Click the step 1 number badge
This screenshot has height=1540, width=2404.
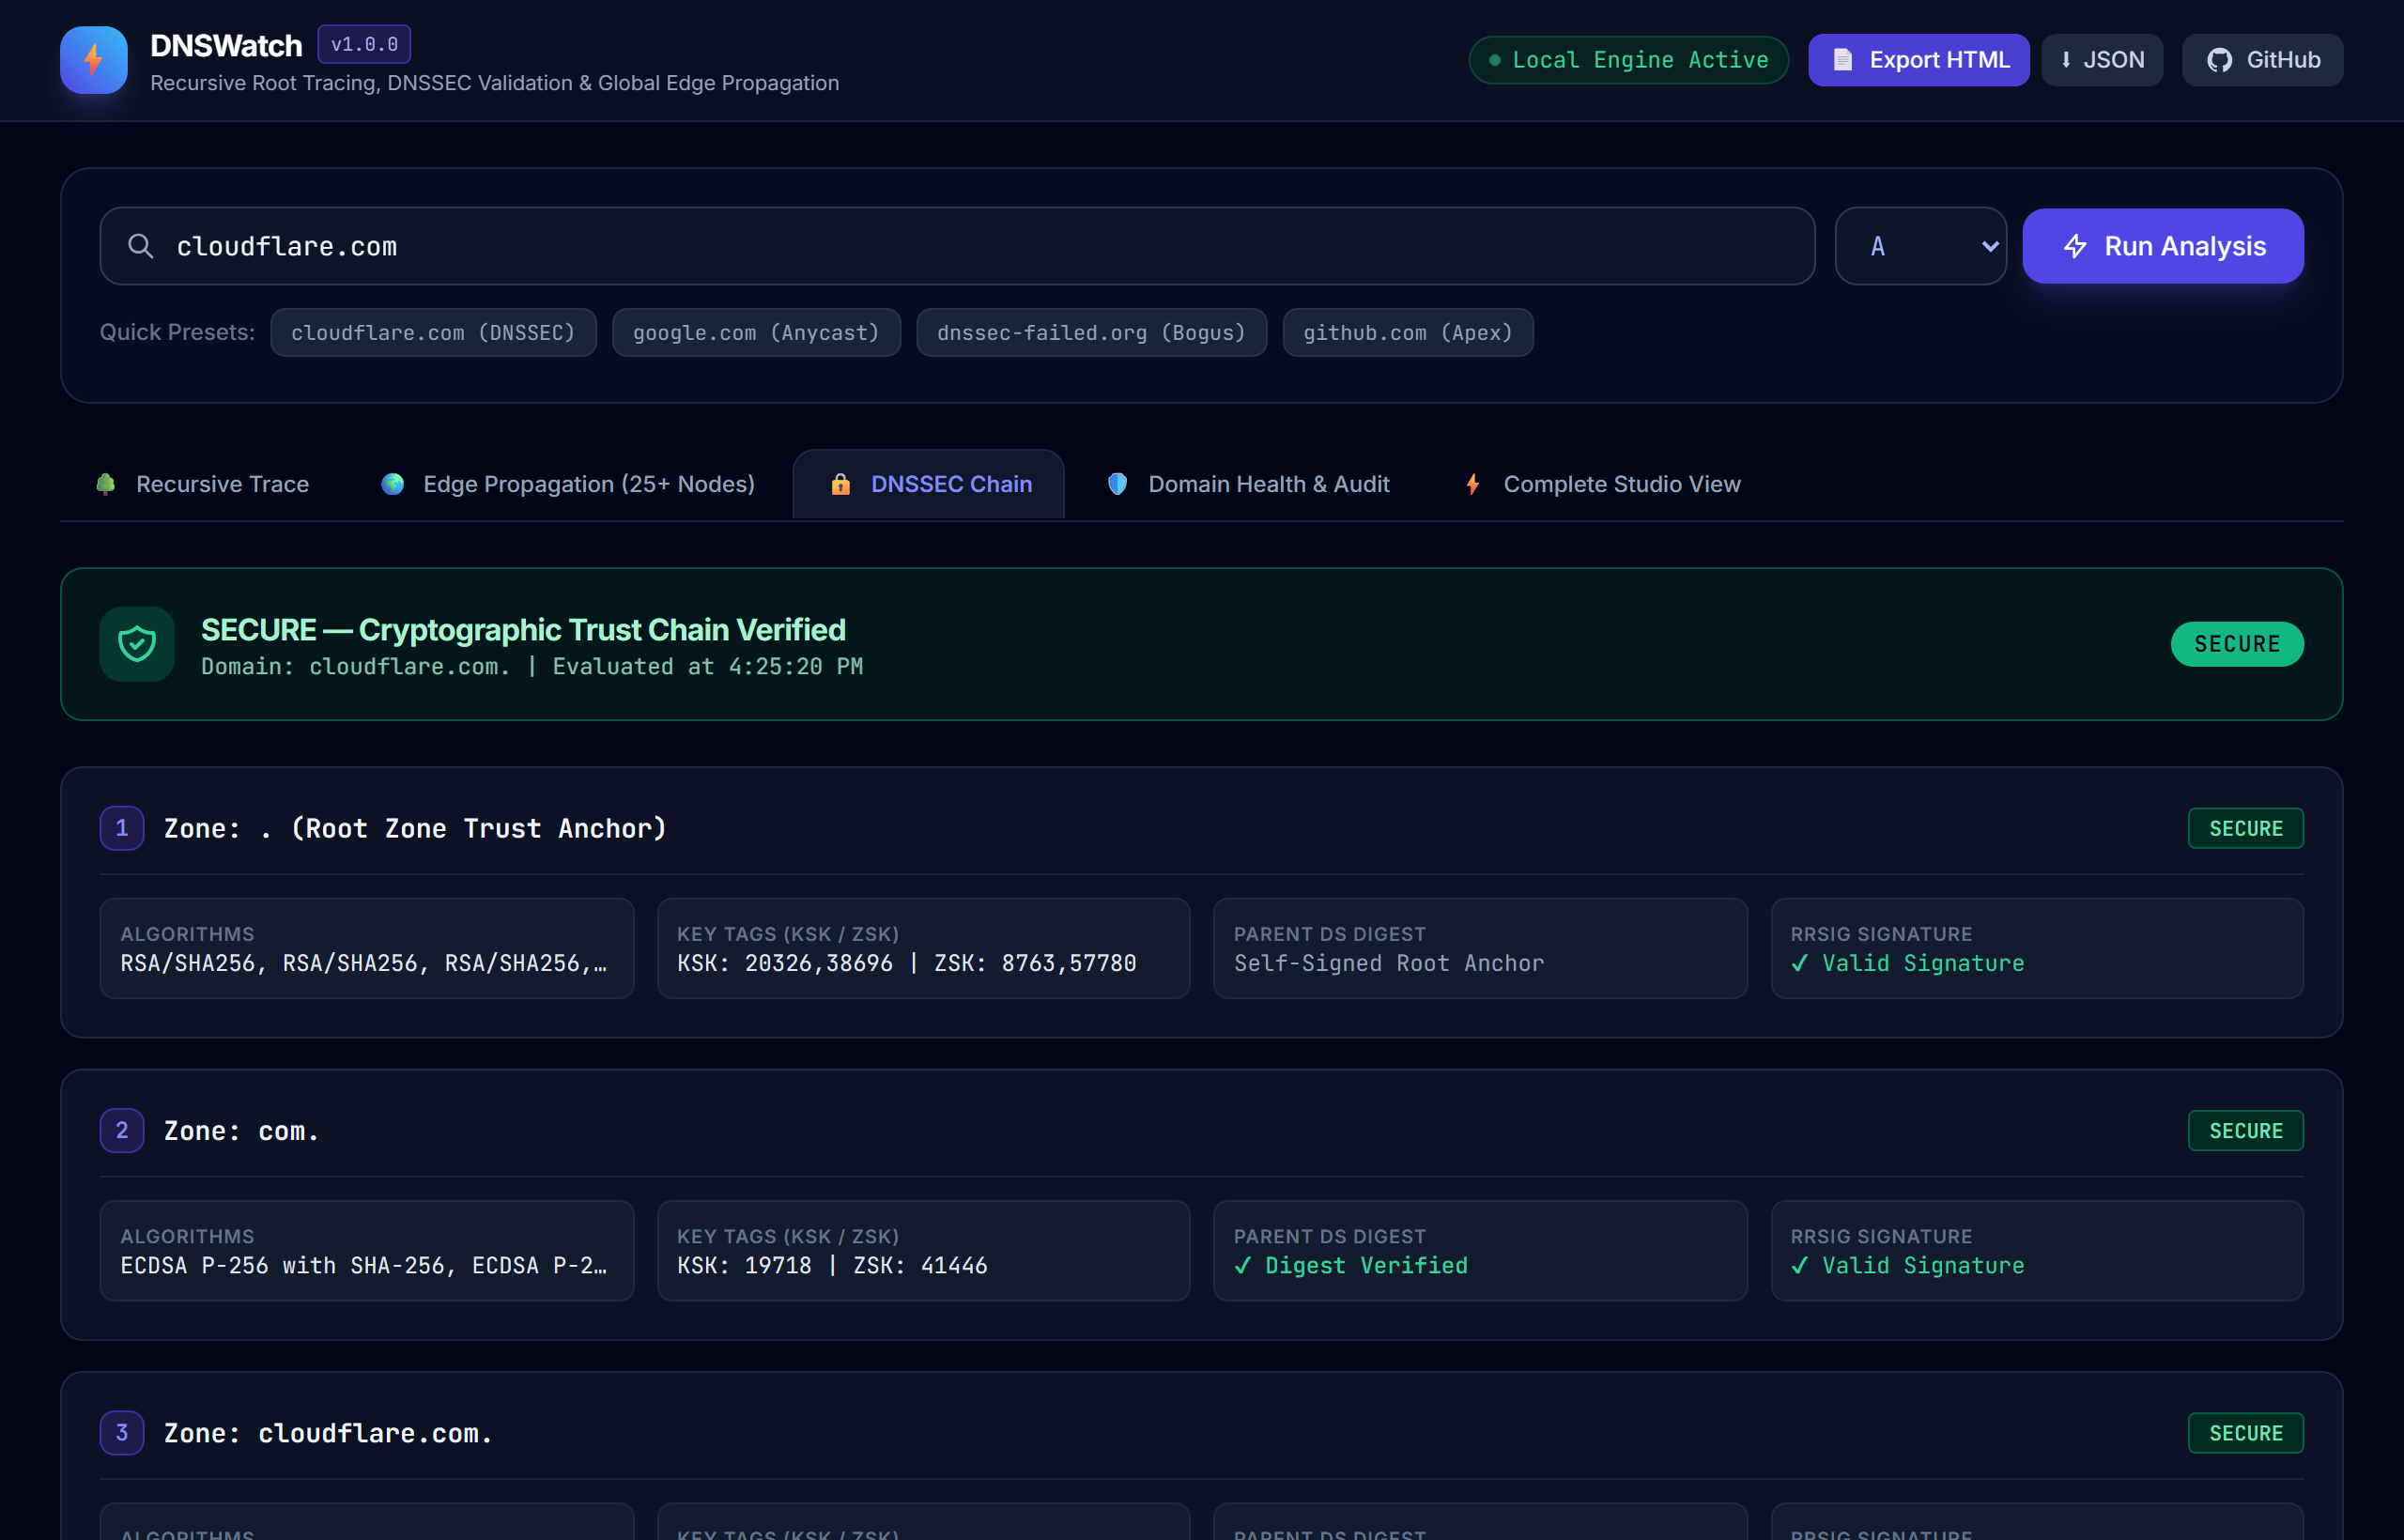122,828
